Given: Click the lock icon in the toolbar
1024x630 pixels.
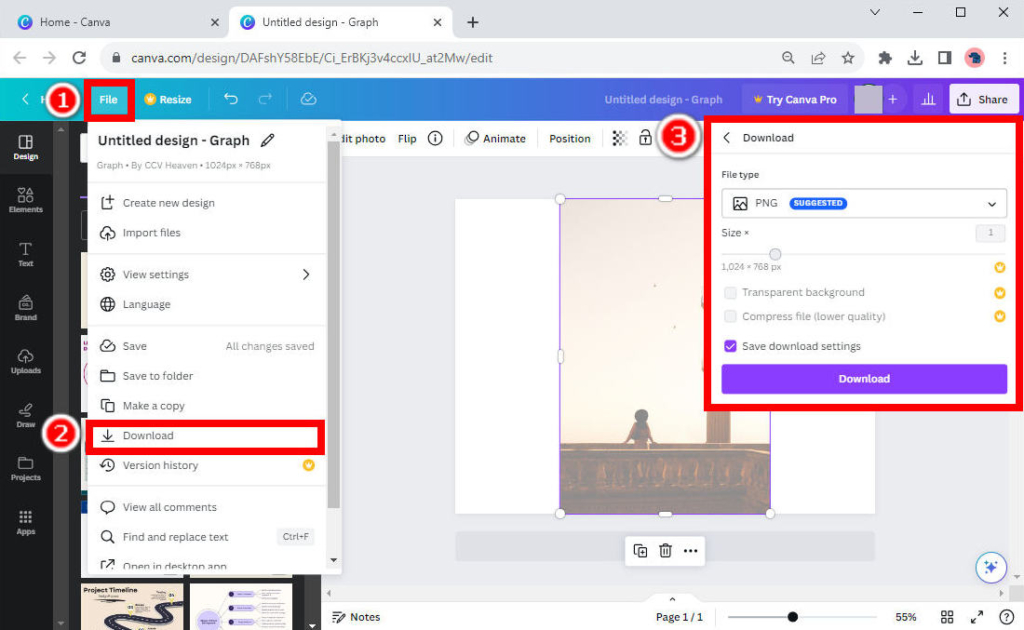Looking at the screenshot, I should (x=646, y=138).
